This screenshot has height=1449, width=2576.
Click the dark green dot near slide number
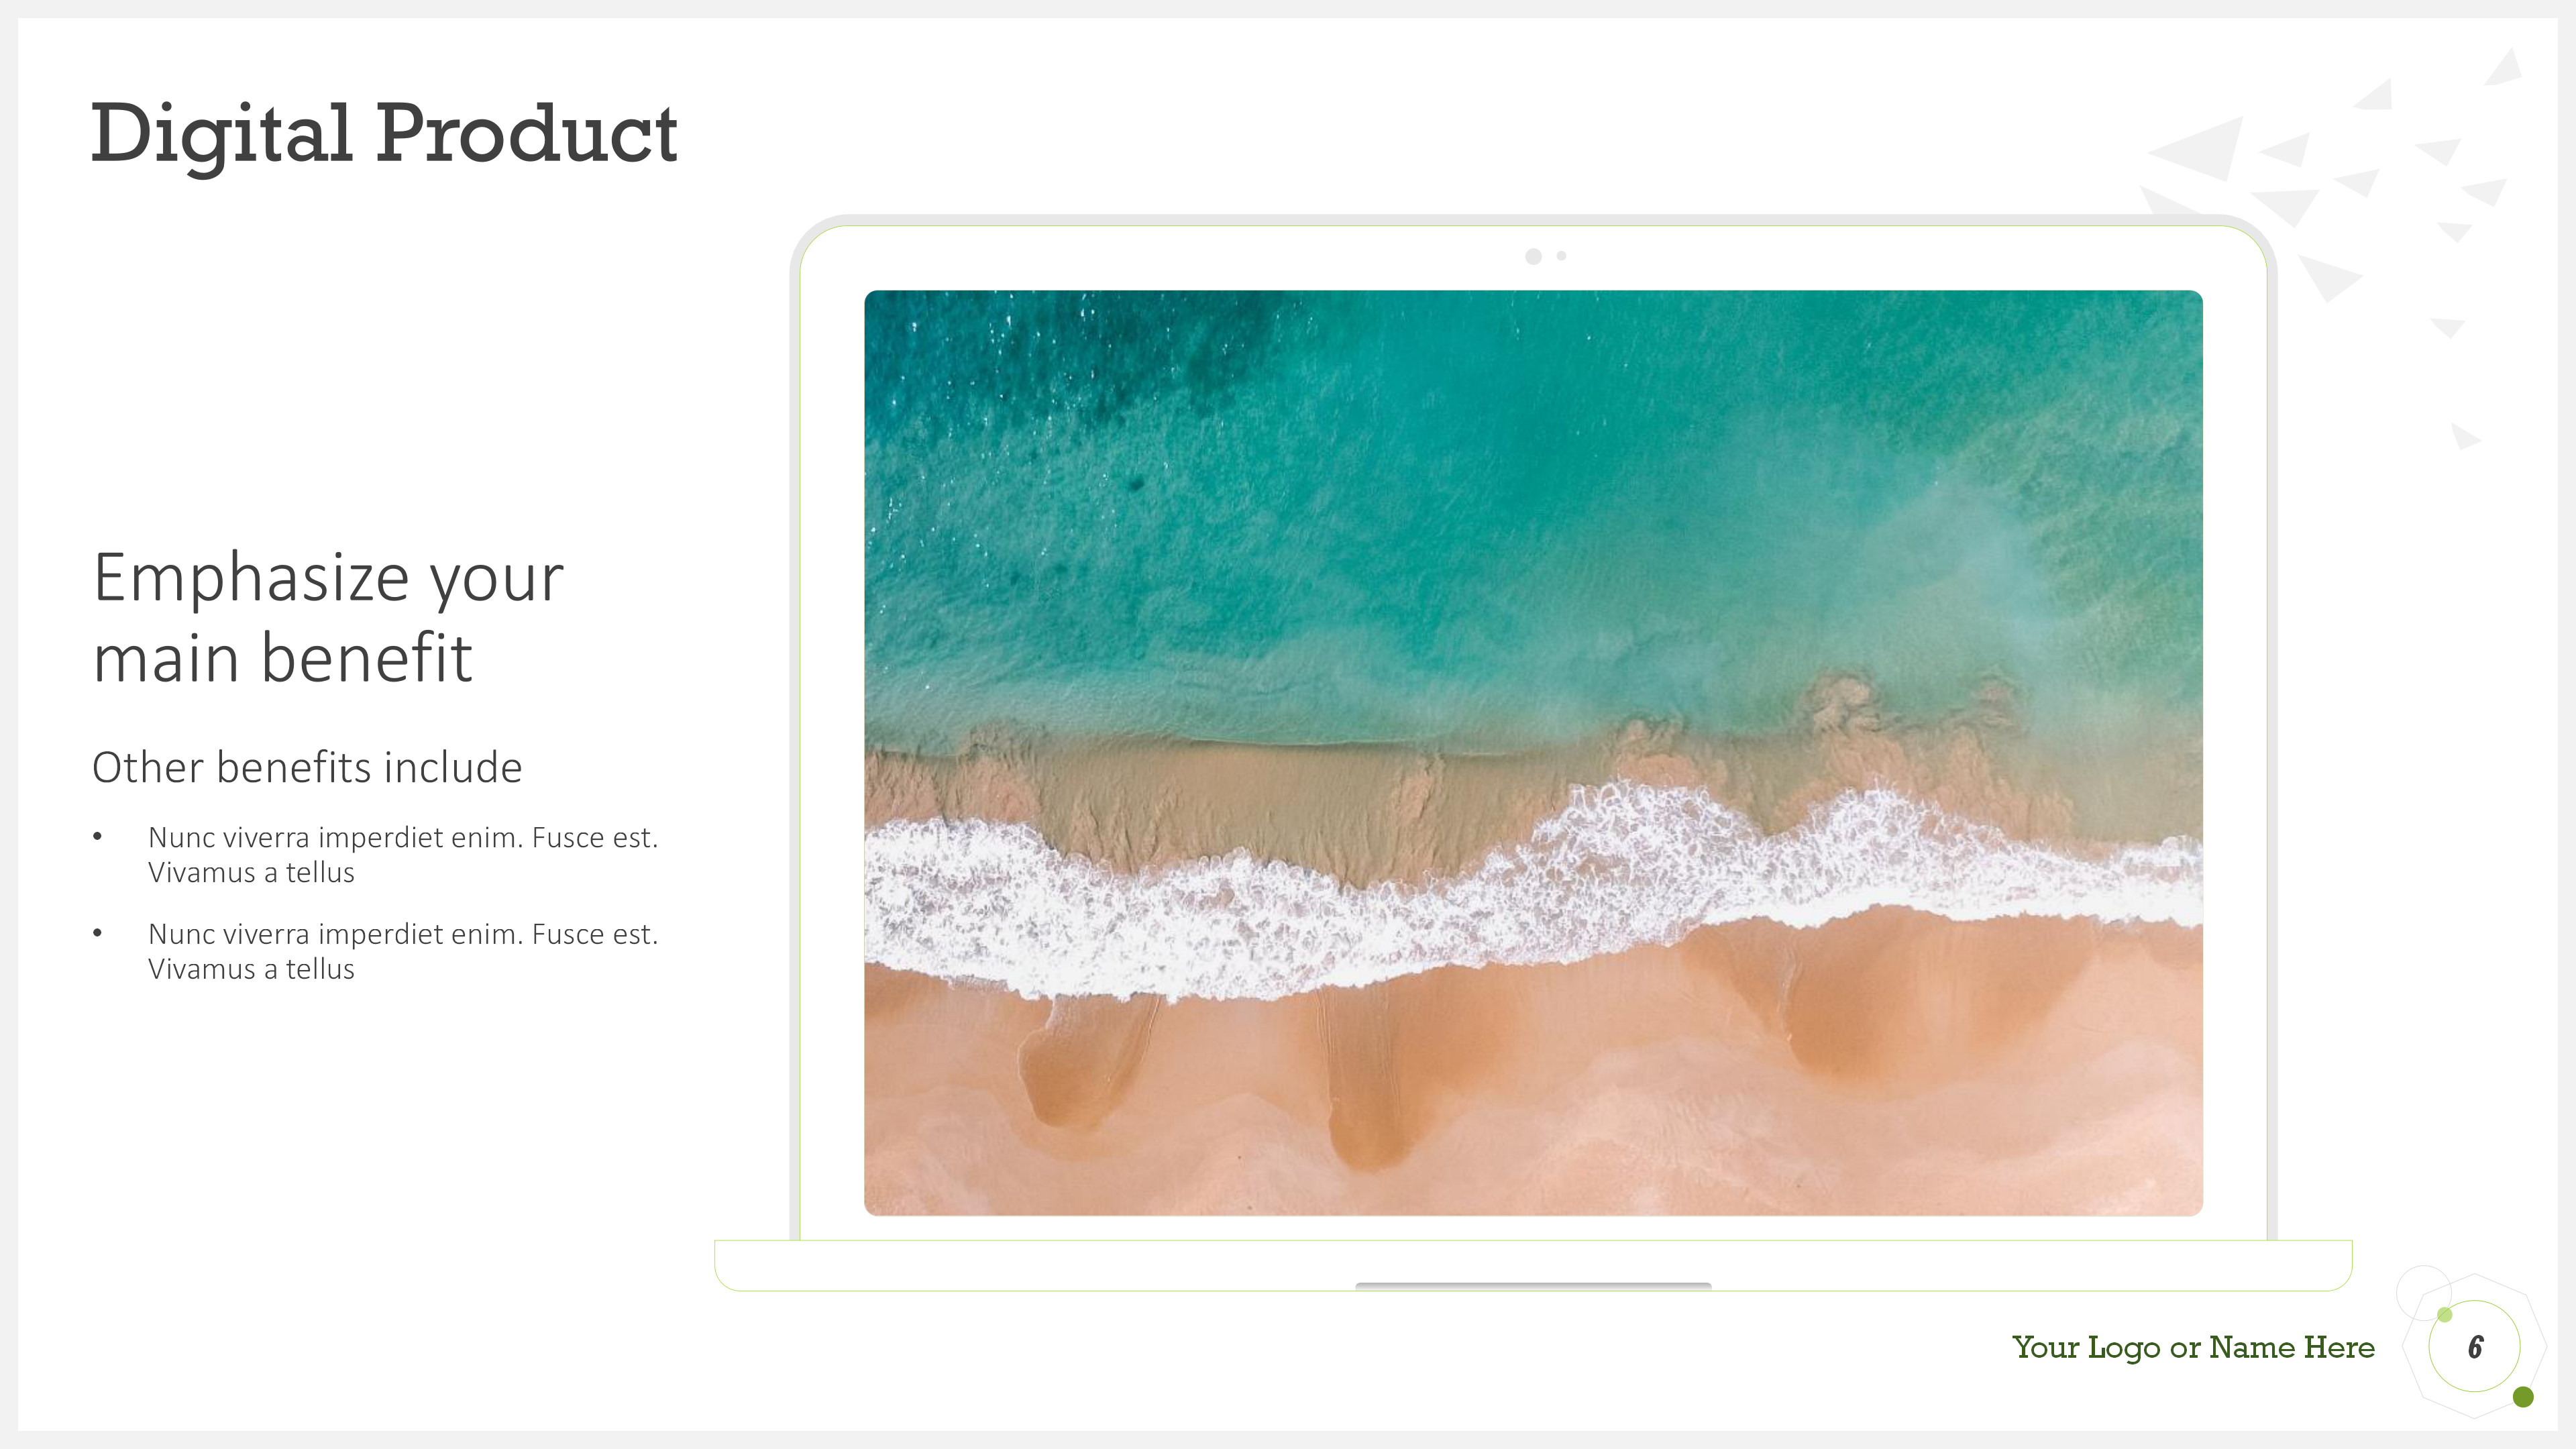tap(2523, 1397)
